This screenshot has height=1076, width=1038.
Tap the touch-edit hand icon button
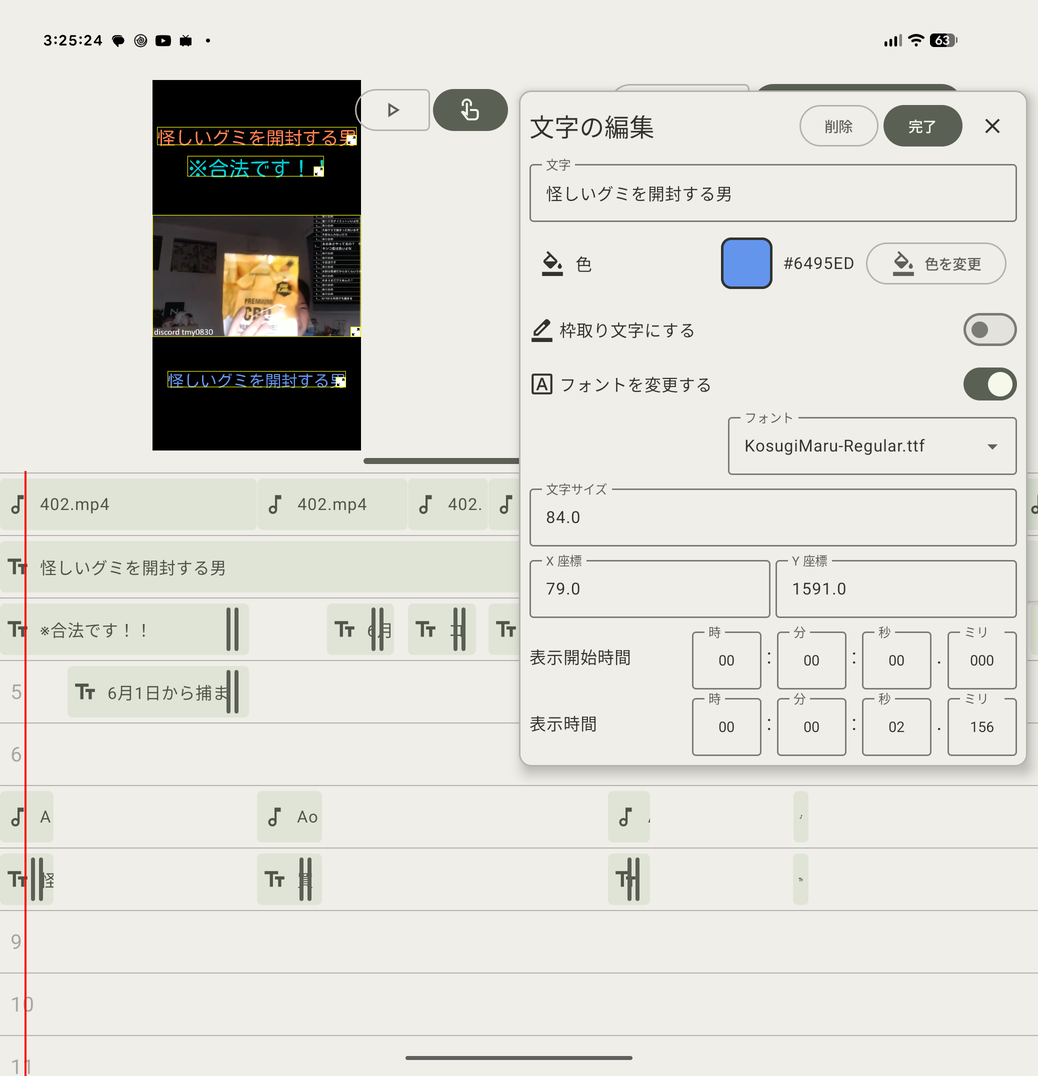[x=470, y=110]
